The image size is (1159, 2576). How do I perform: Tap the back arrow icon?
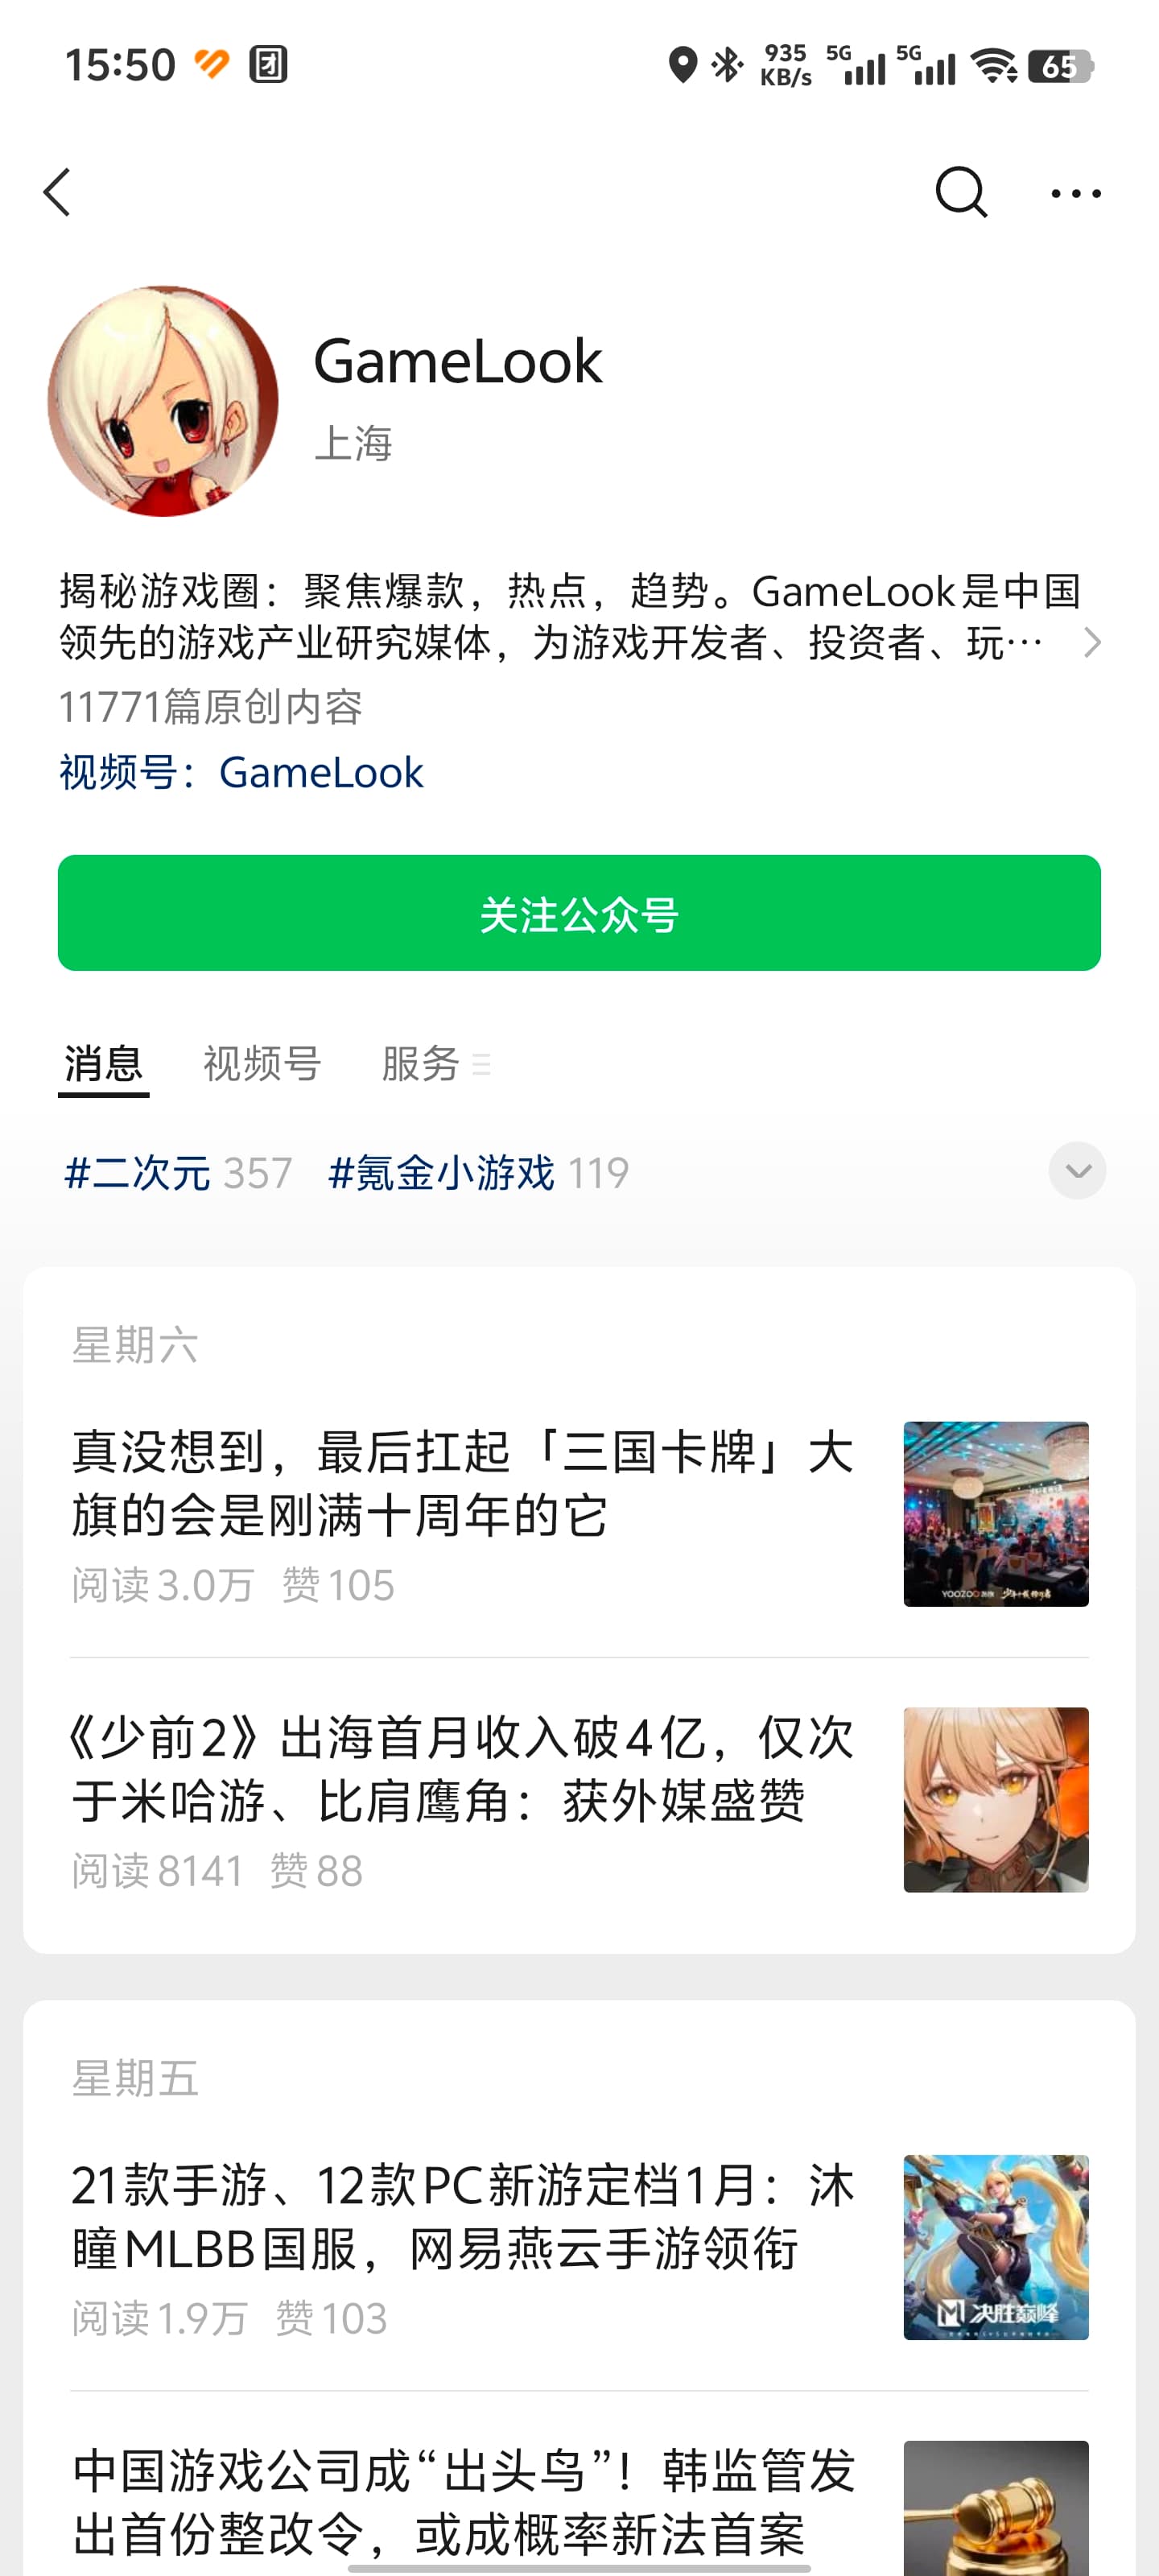point(57,192)
